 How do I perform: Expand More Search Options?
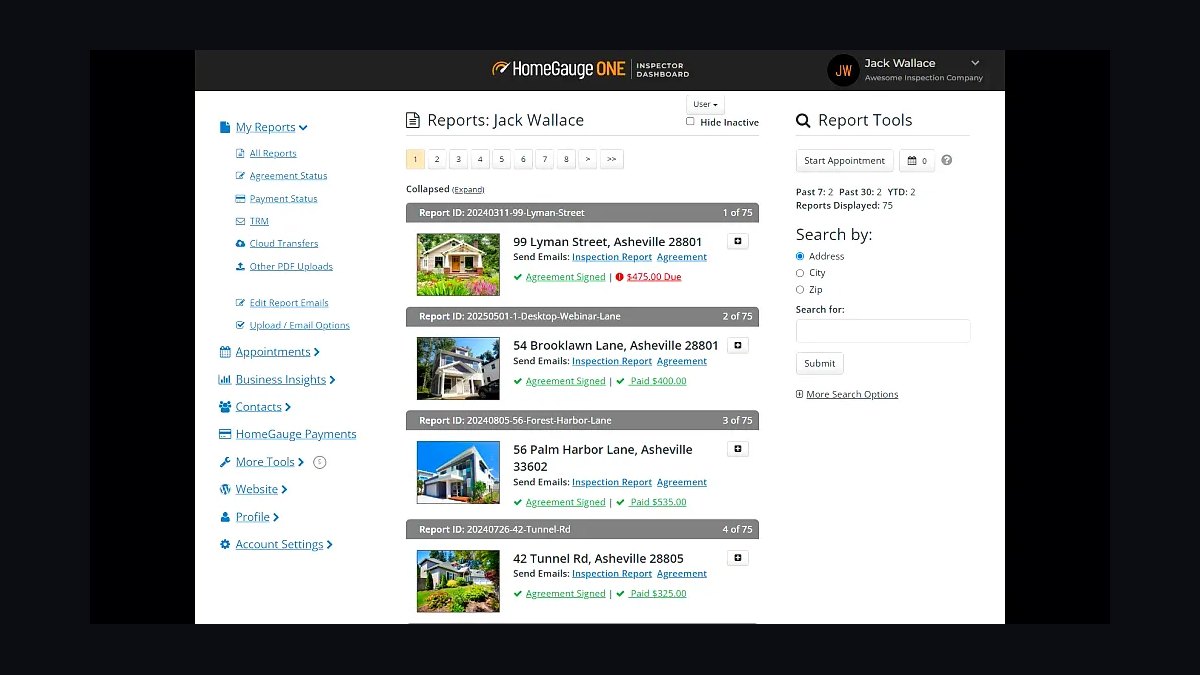click(x=852, y=394)
